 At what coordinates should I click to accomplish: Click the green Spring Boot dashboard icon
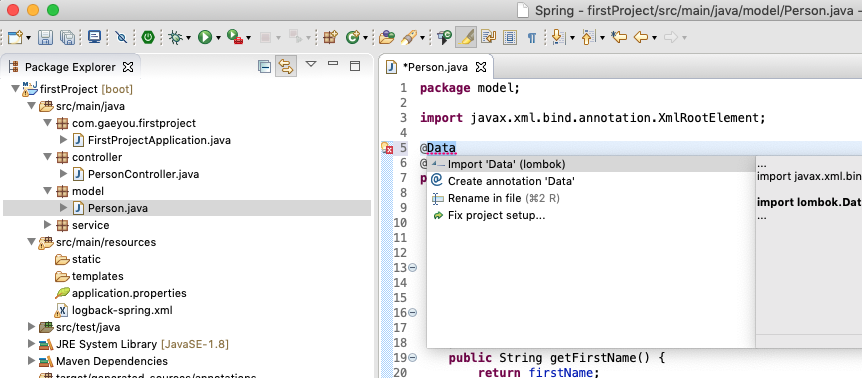(x=148, y=37)
